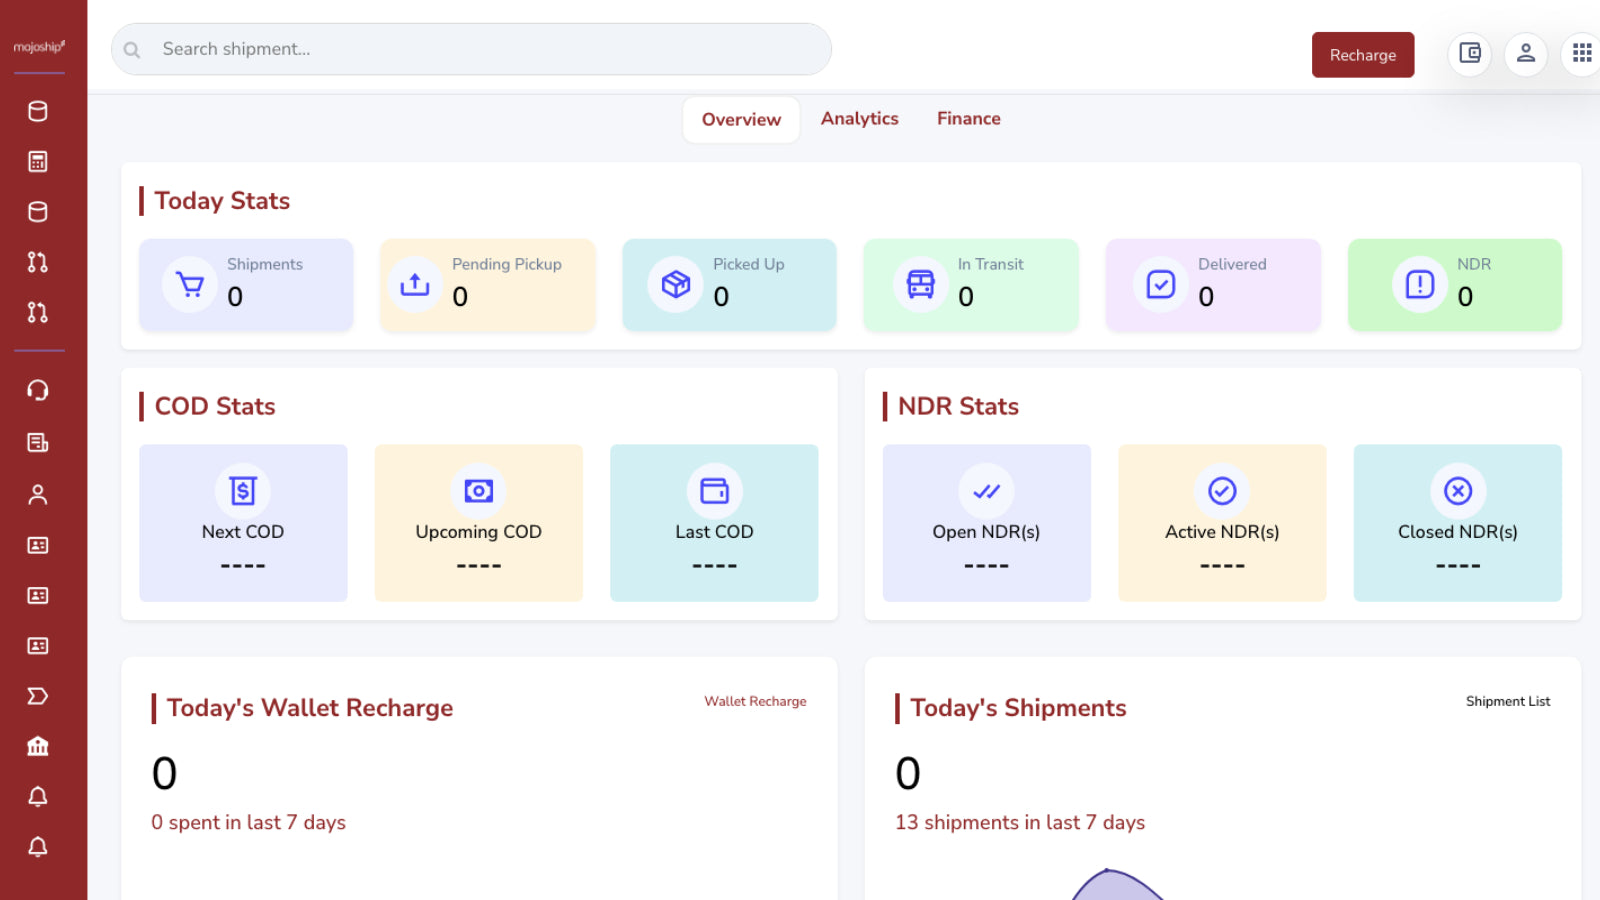Screen dimensions: 1600x900
Task: Click the Search shipment input field
Action: [471, 49]
